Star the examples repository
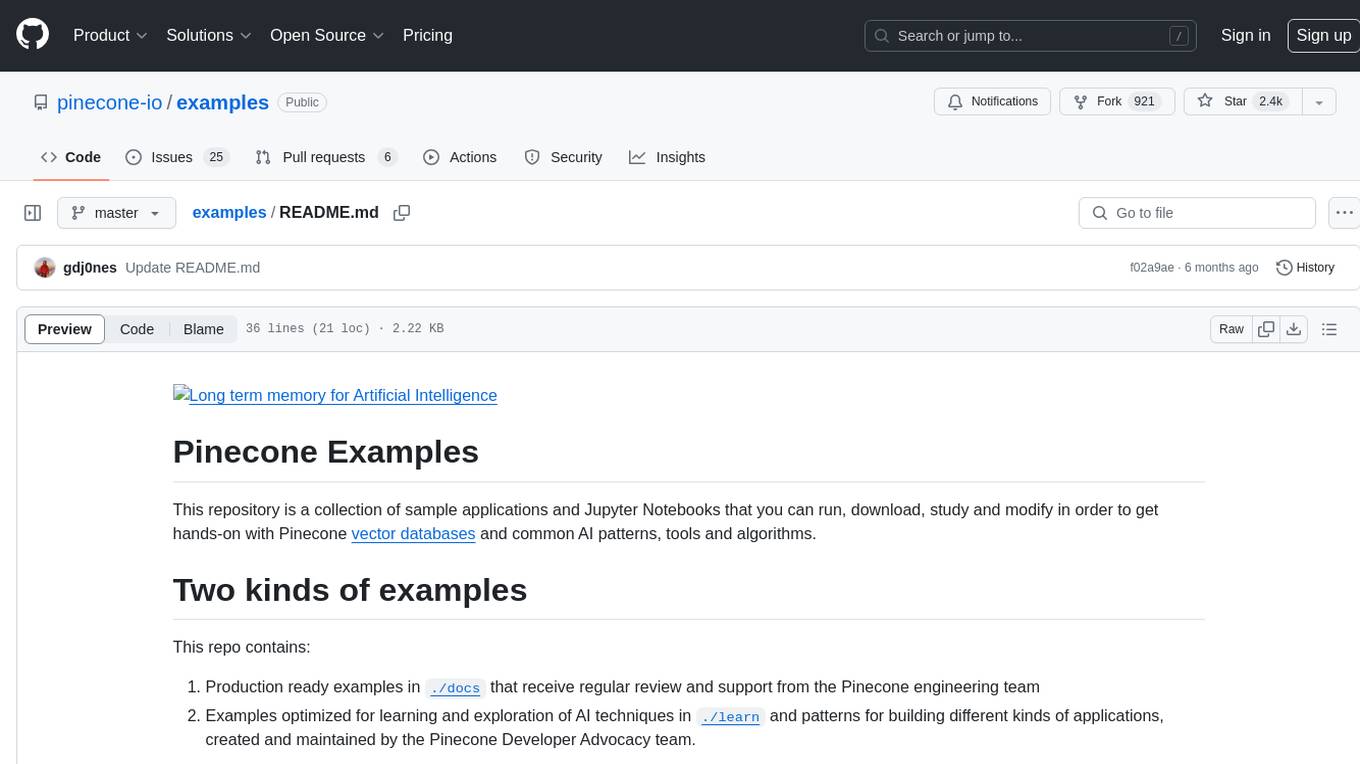 click(x=1242, y=102)
